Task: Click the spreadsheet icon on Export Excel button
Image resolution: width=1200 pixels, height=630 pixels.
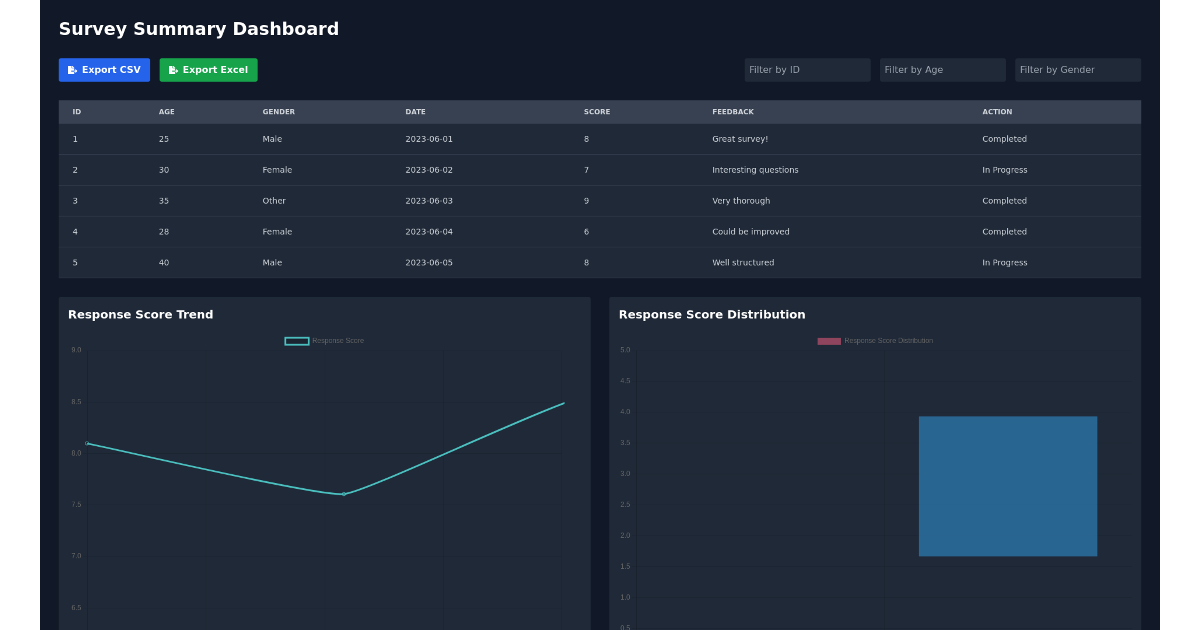Action: tap(172, 70)
